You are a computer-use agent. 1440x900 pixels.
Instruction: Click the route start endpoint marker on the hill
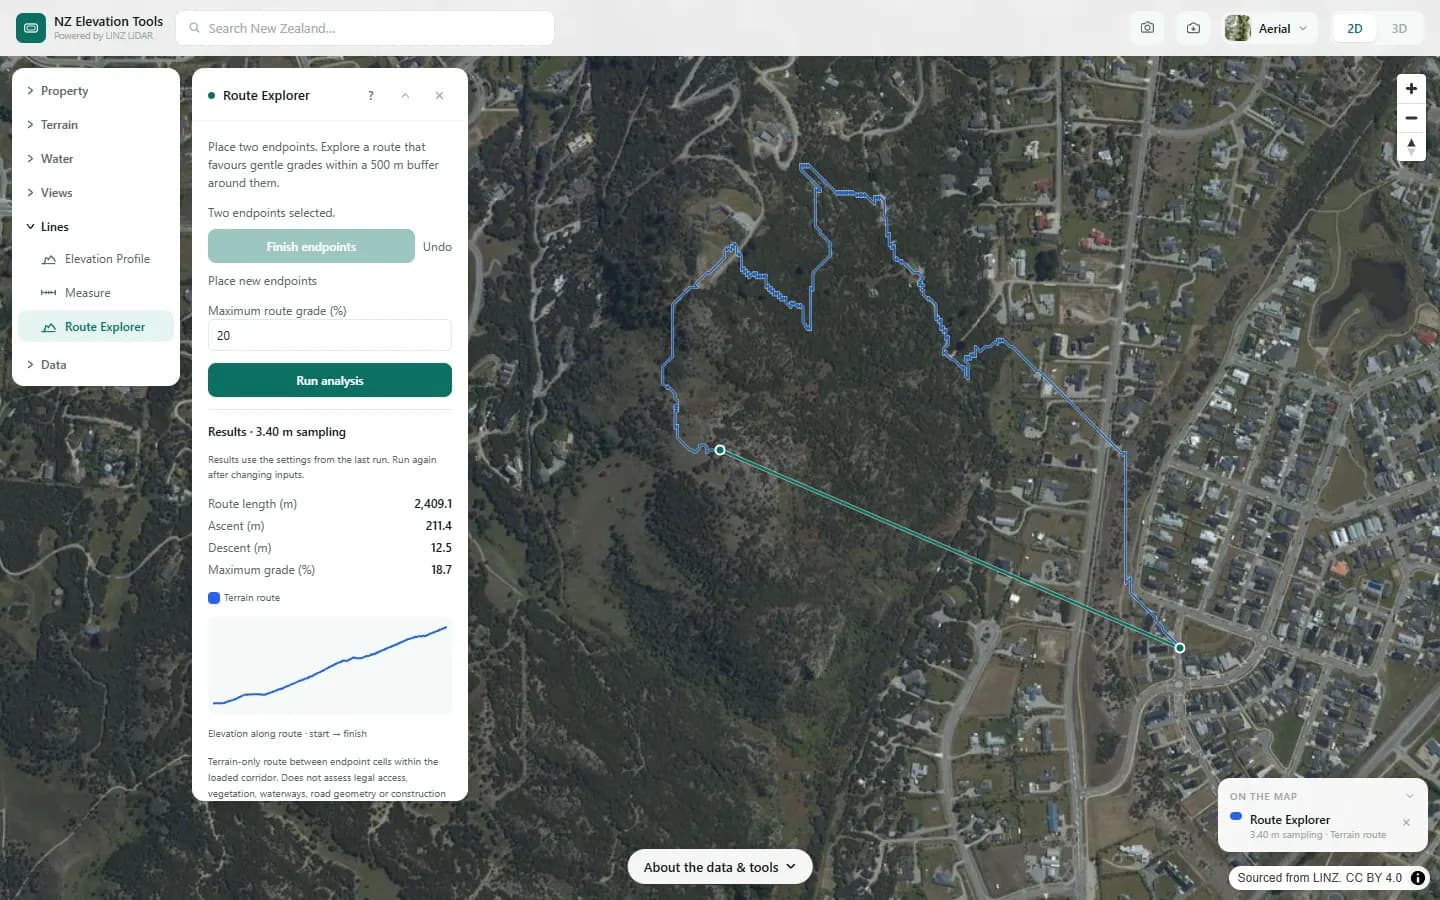(720, 450)
